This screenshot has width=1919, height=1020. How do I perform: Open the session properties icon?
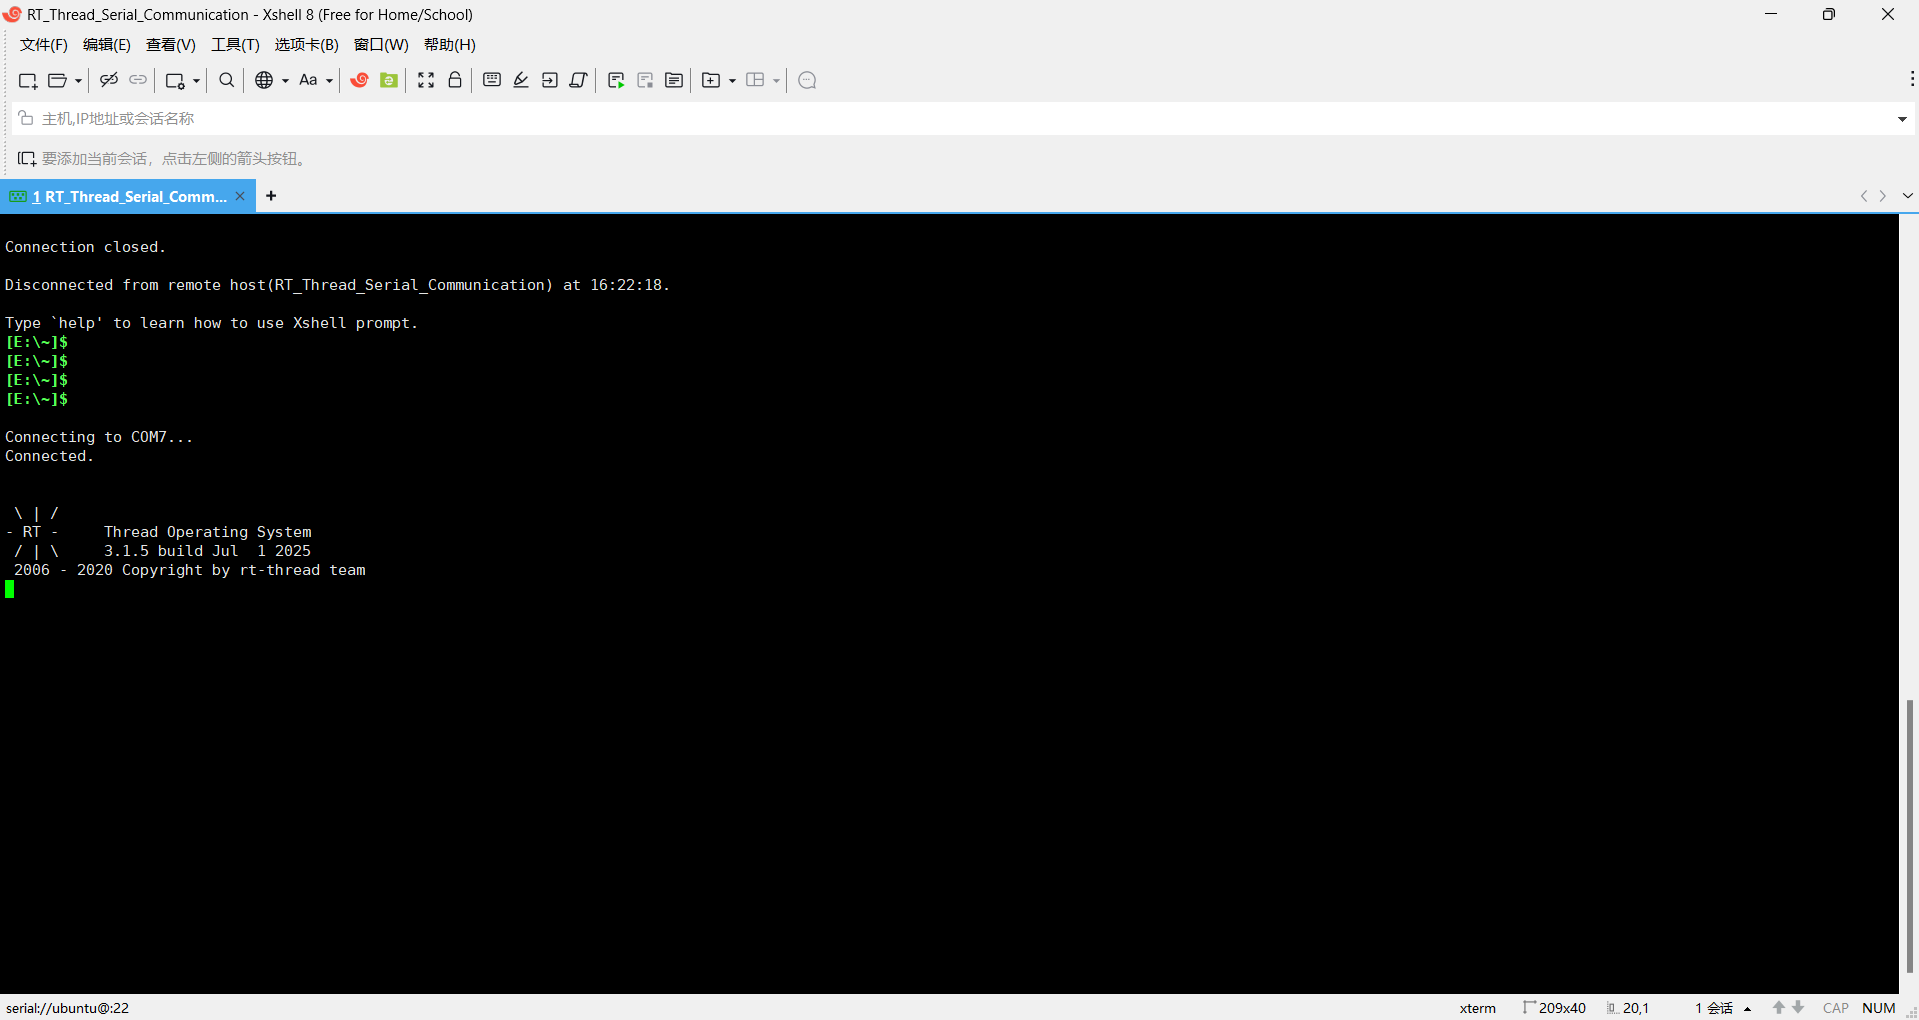[175, 80]
